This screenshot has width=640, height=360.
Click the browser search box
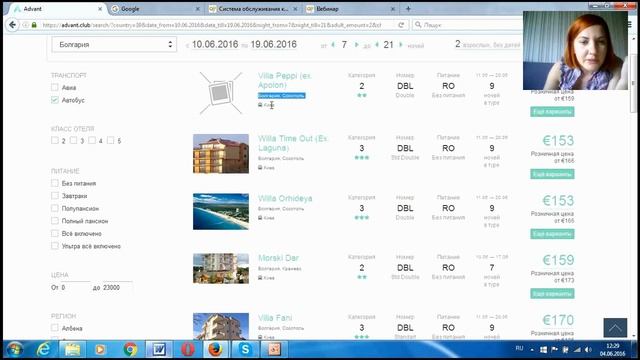469,25
